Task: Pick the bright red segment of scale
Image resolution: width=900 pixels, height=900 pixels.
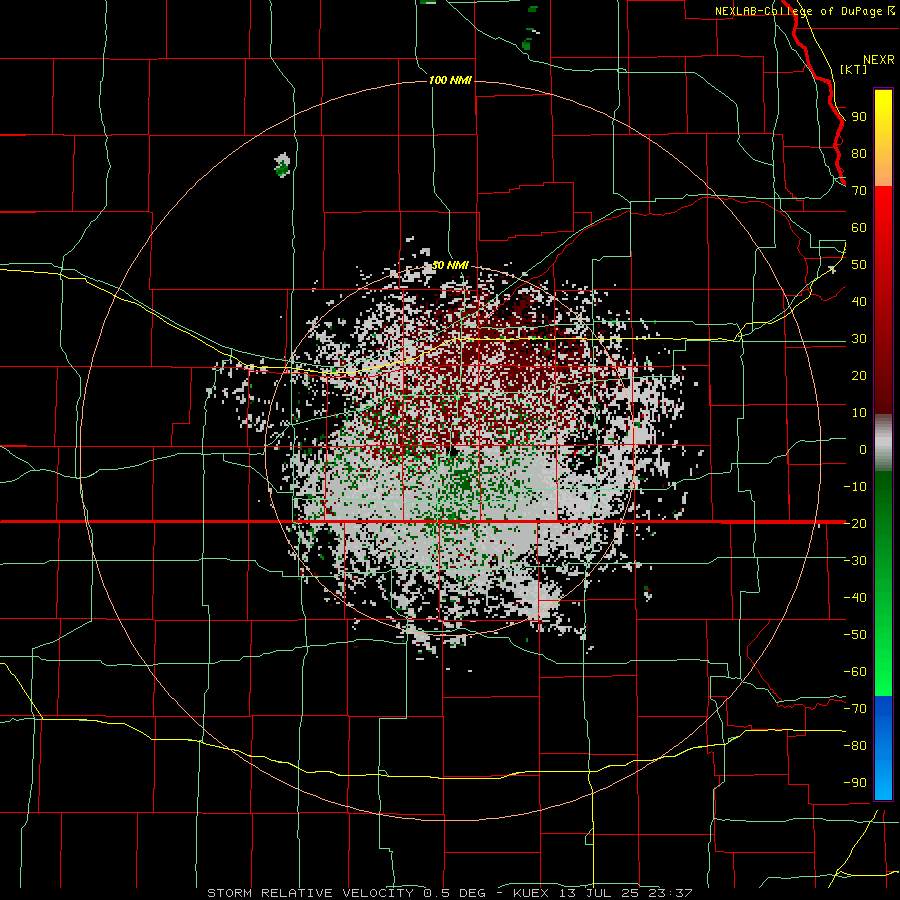Action: 883,212
